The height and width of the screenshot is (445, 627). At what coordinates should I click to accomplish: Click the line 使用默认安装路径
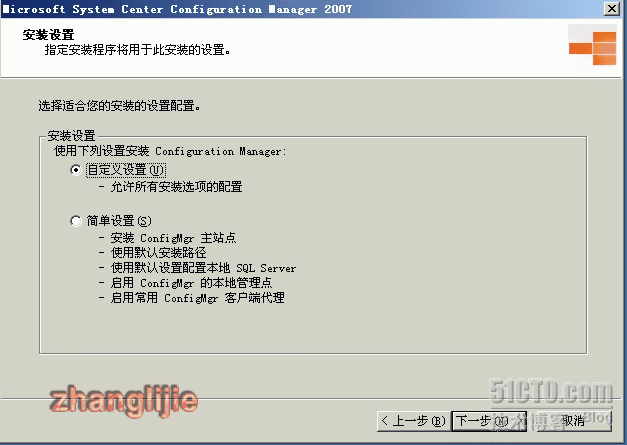pyautogui.click(x=158, y=253)
